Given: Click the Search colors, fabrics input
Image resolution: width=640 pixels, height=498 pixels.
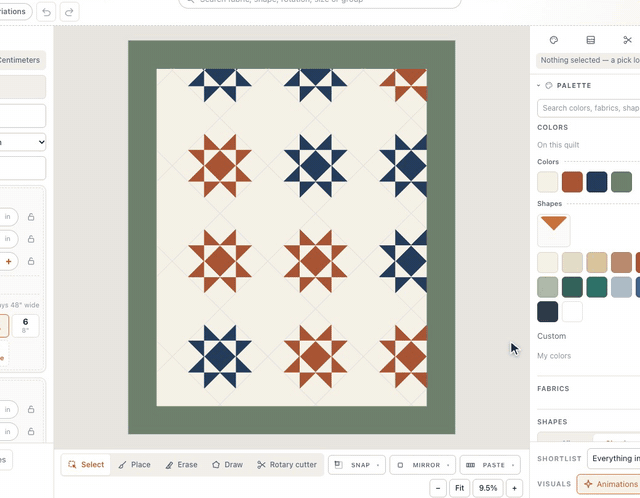Looking at the screenshot, I should [589, 108].
